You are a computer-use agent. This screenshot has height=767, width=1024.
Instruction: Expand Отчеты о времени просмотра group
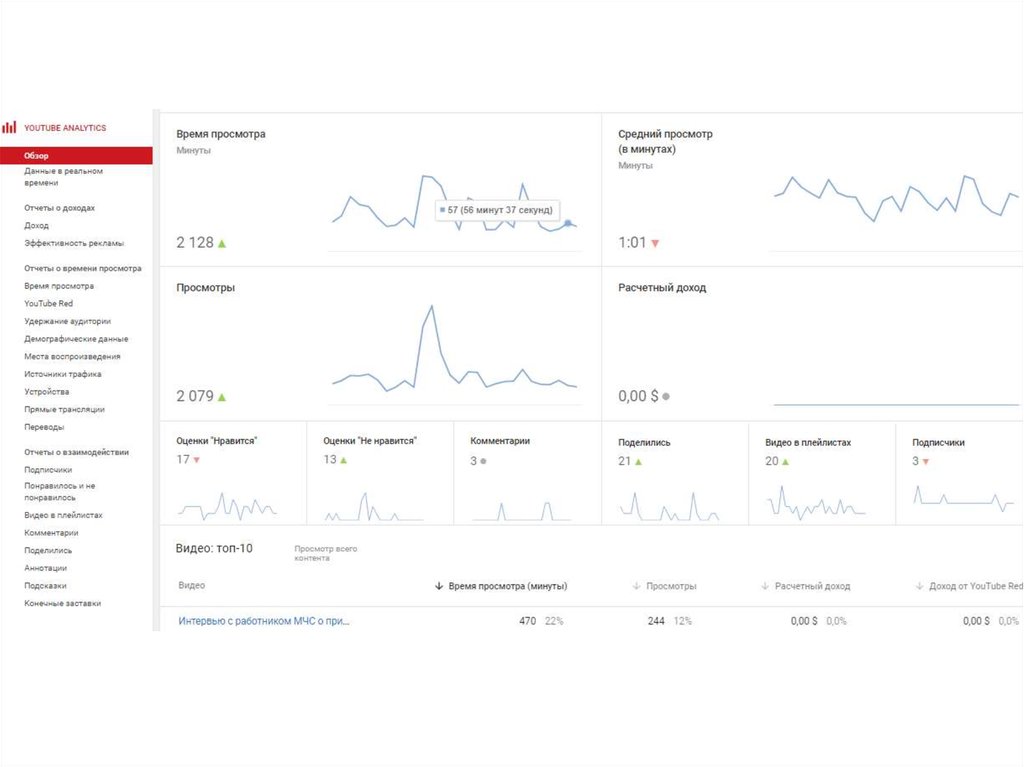83,268
